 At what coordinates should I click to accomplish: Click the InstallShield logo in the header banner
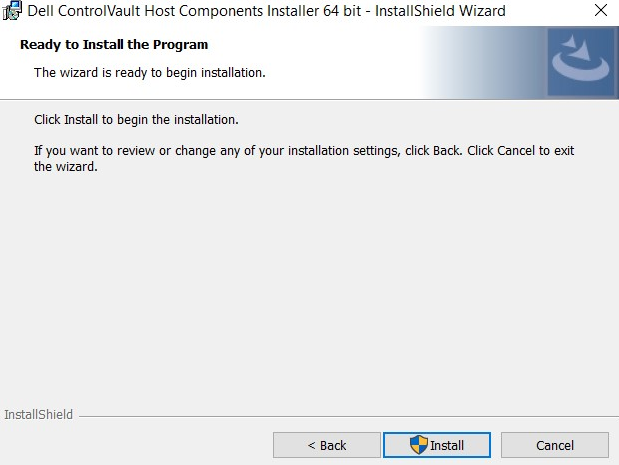click(581, 62)
